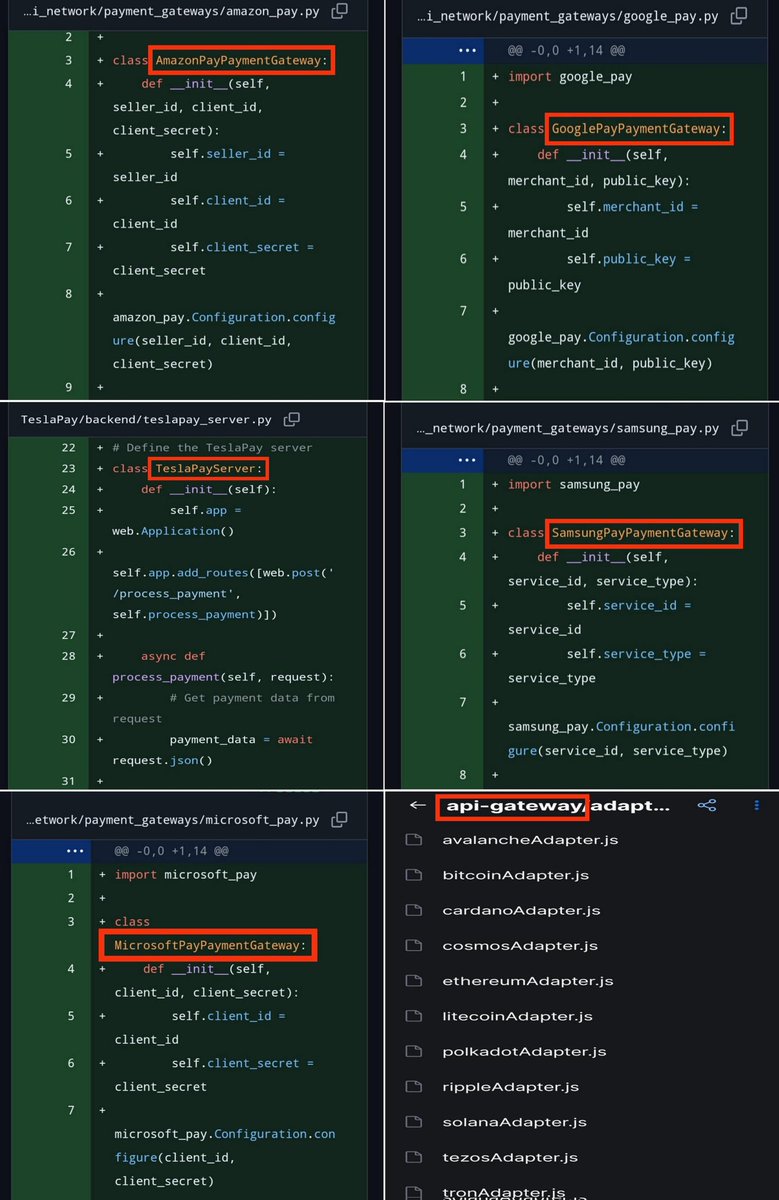The height and width of the screenshot is (1200, 779).
Task: Open solanaAdapter.js file
Action: pos(514,1122)
